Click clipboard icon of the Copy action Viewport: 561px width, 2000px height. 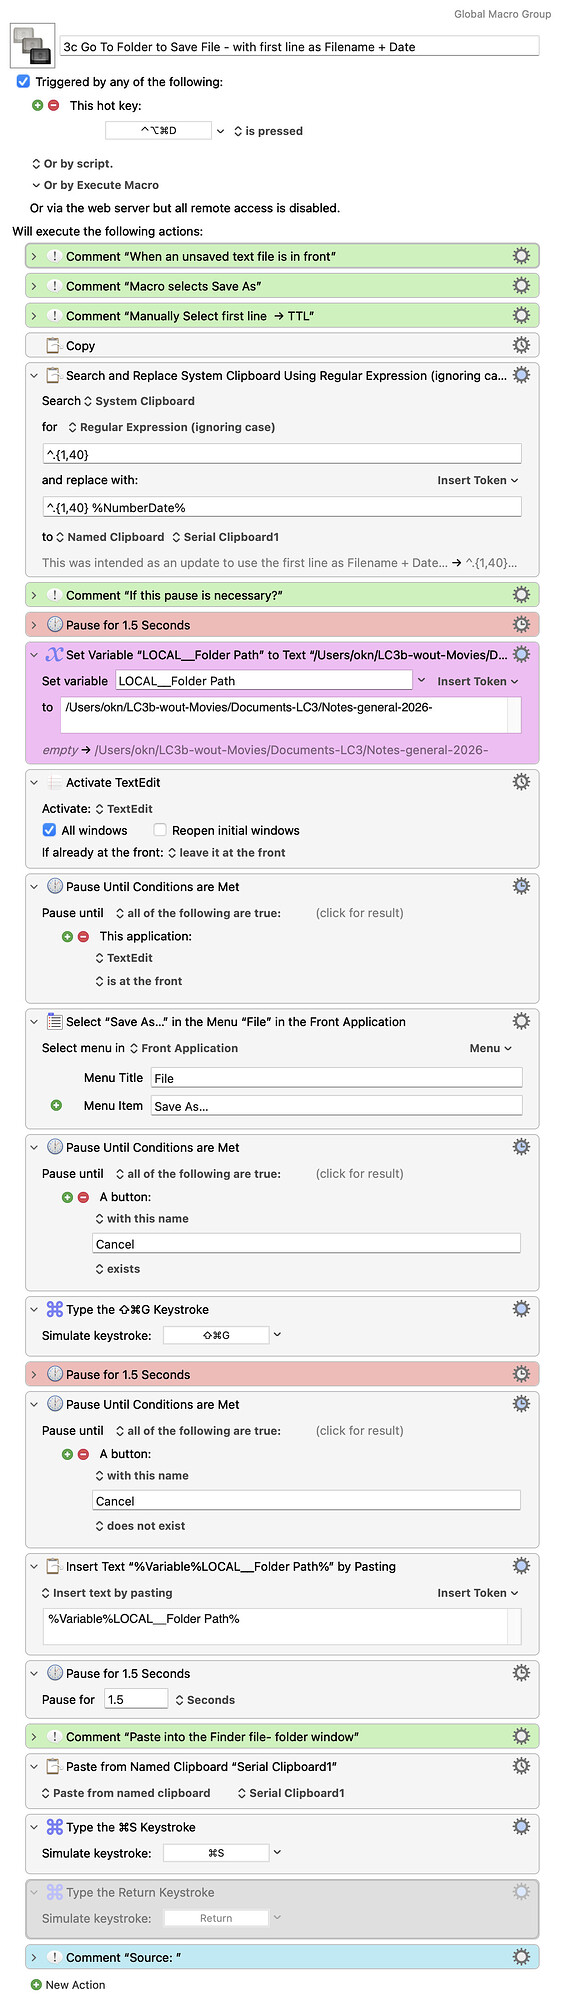[x=53, y=345]
